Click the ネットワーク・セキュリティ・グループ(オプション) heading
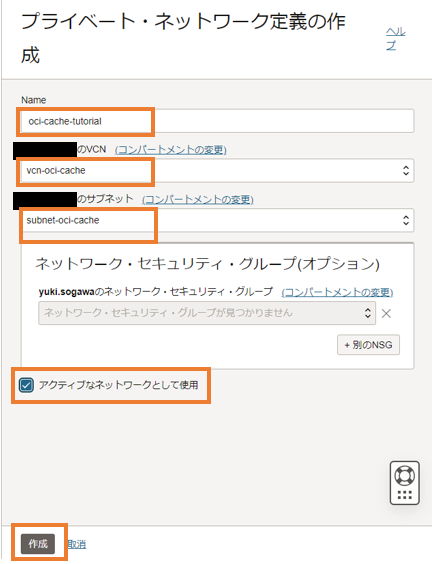 (x=207, y=264)
